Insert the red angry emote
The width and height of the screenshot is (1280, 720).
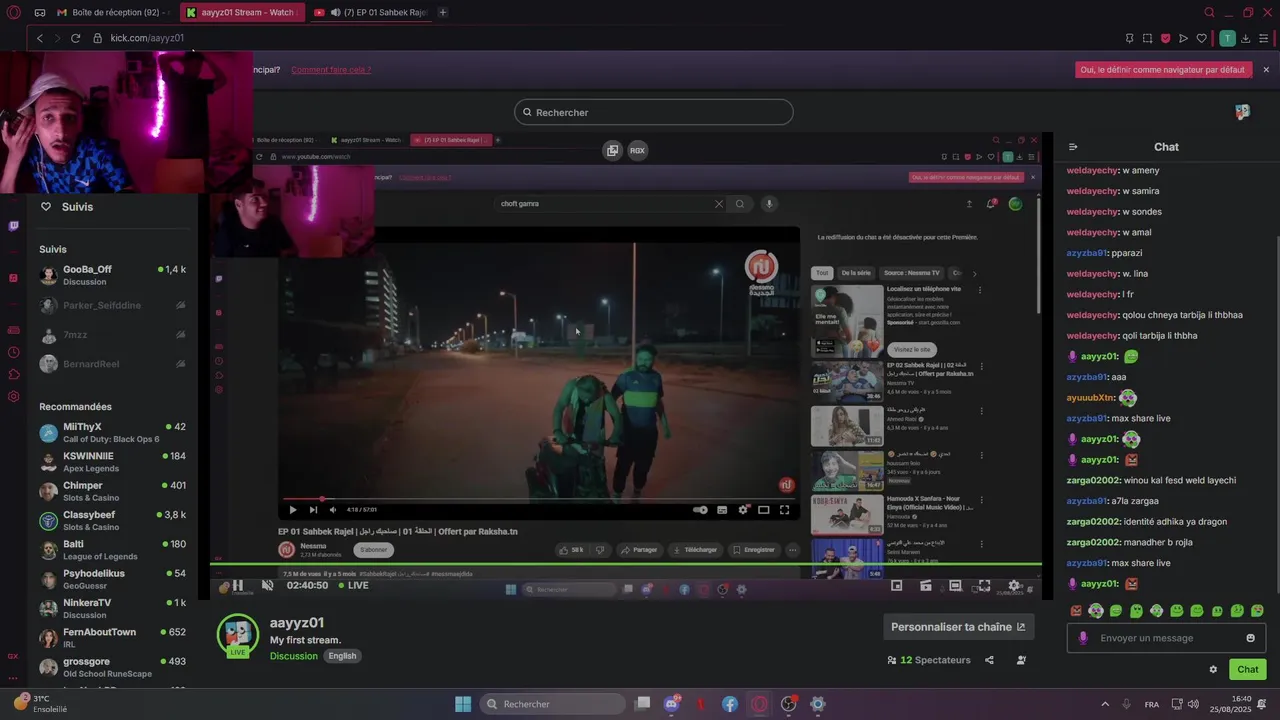[x=1076, y=611]
